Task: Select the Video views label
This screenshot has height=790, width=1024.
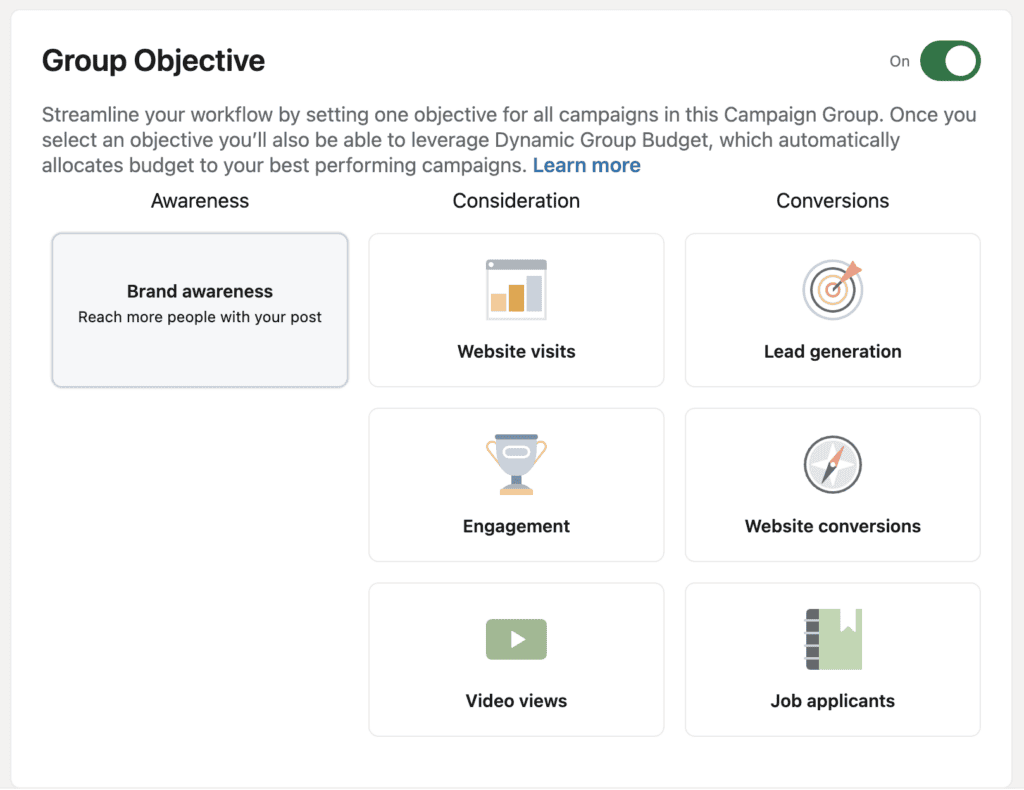Action: pos(516,701)
